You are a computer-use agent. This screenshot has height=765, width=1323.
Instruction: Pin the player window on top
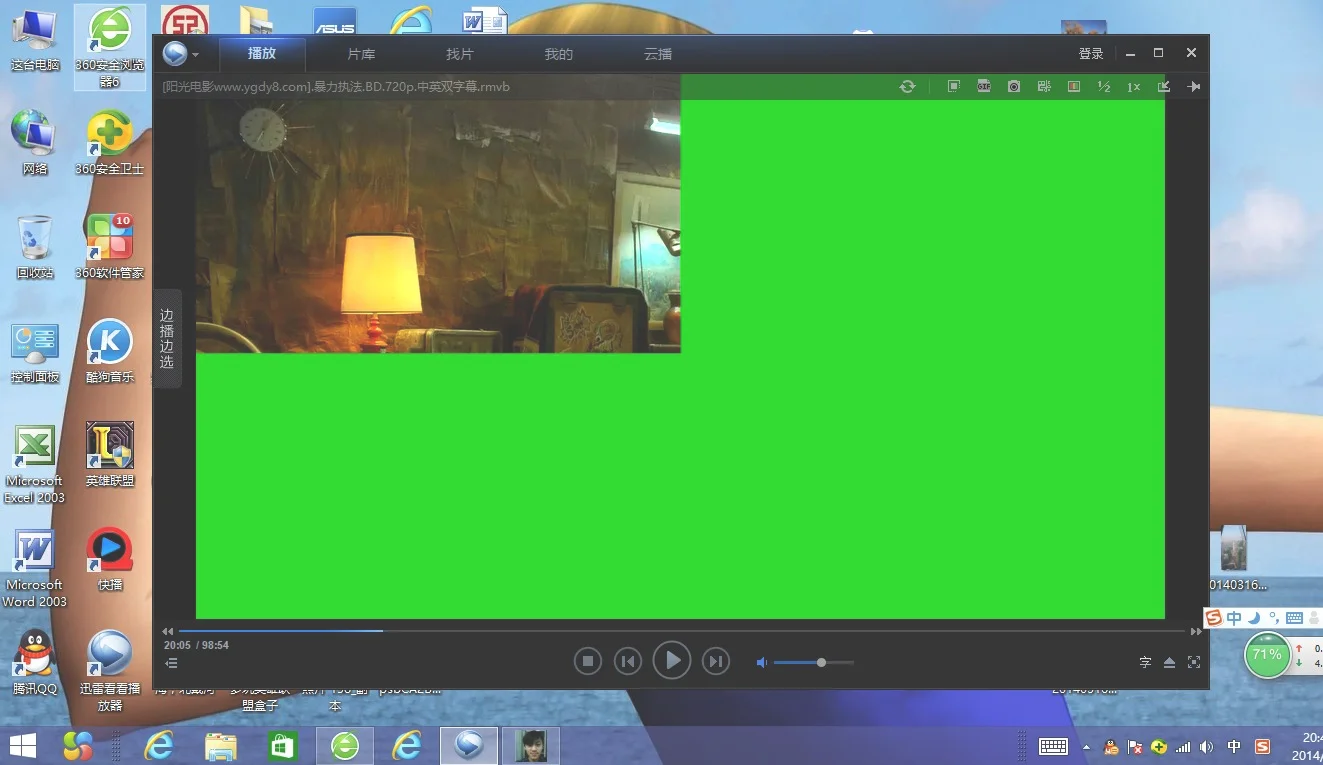pyautogui.click(x=1194, y=87)
